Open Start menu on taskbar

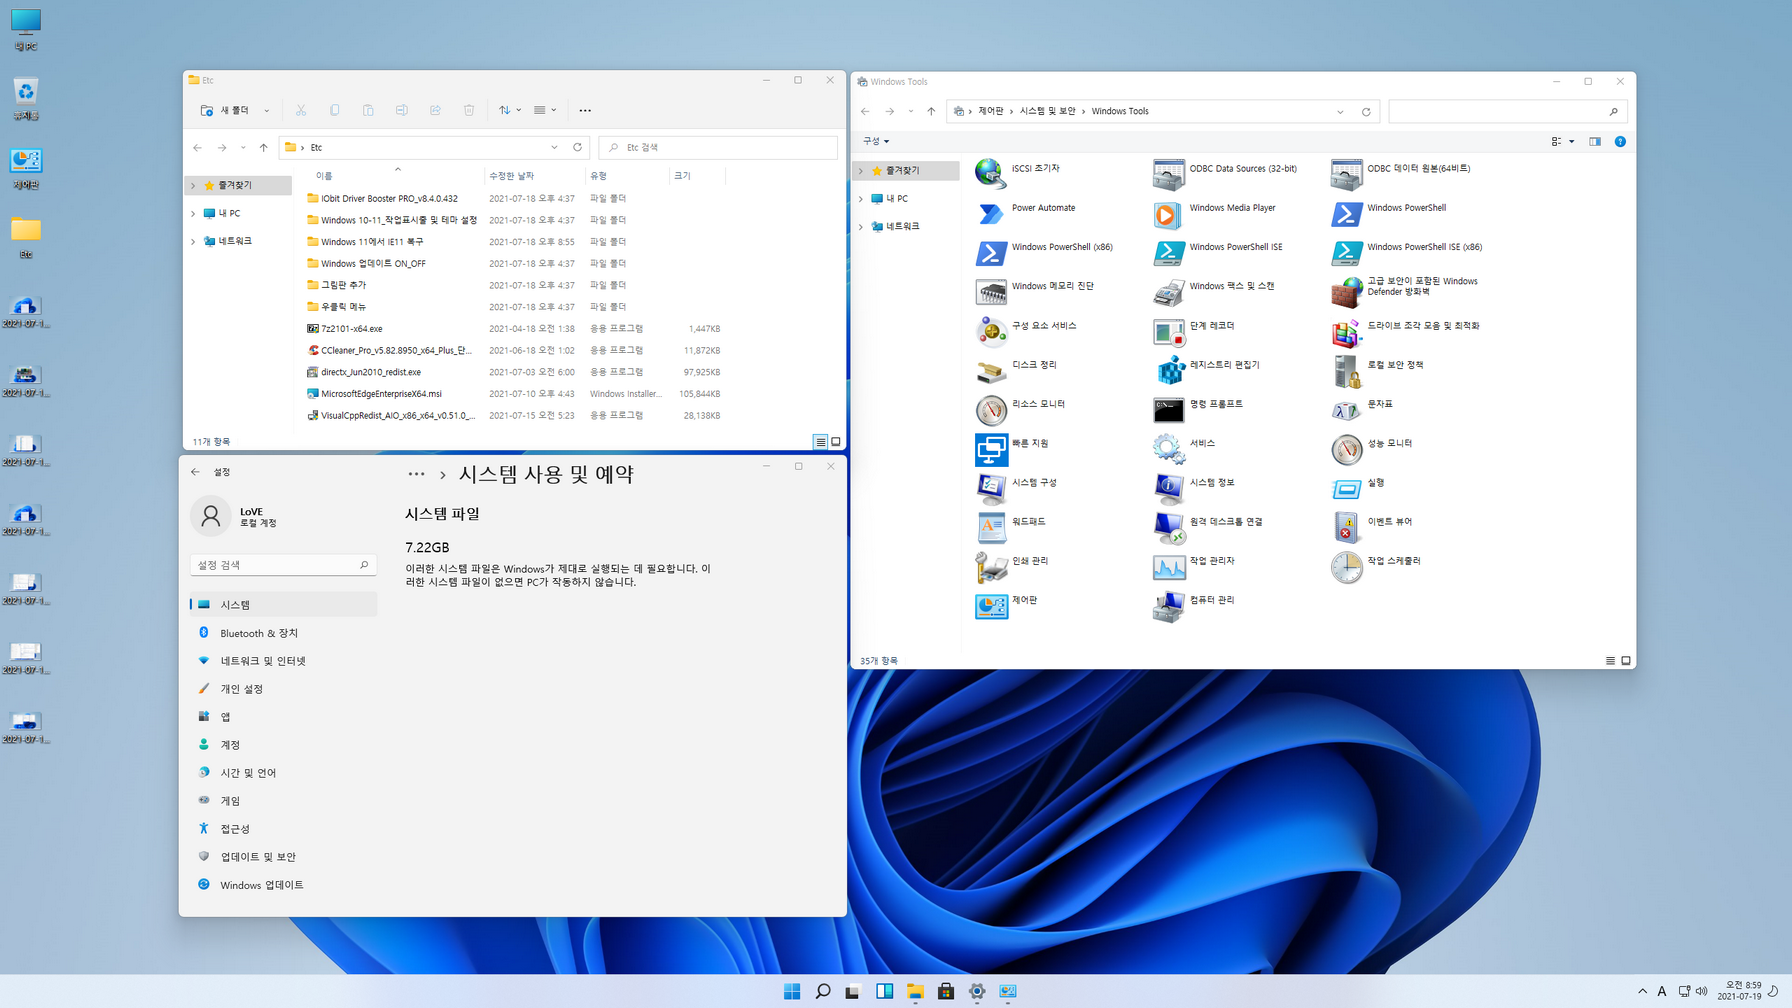[792, 991]
